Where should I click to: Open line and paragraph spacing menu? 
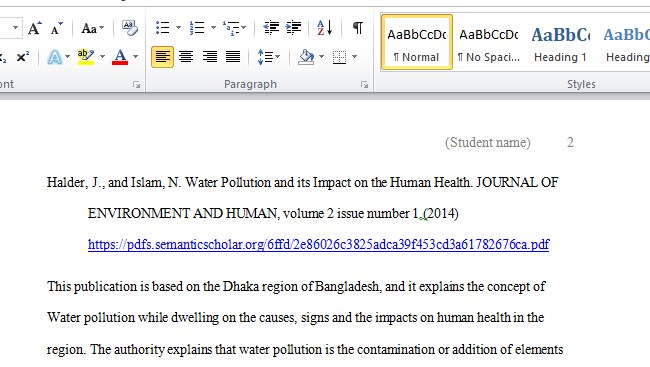pyautogui.click(x=269, y=57)
